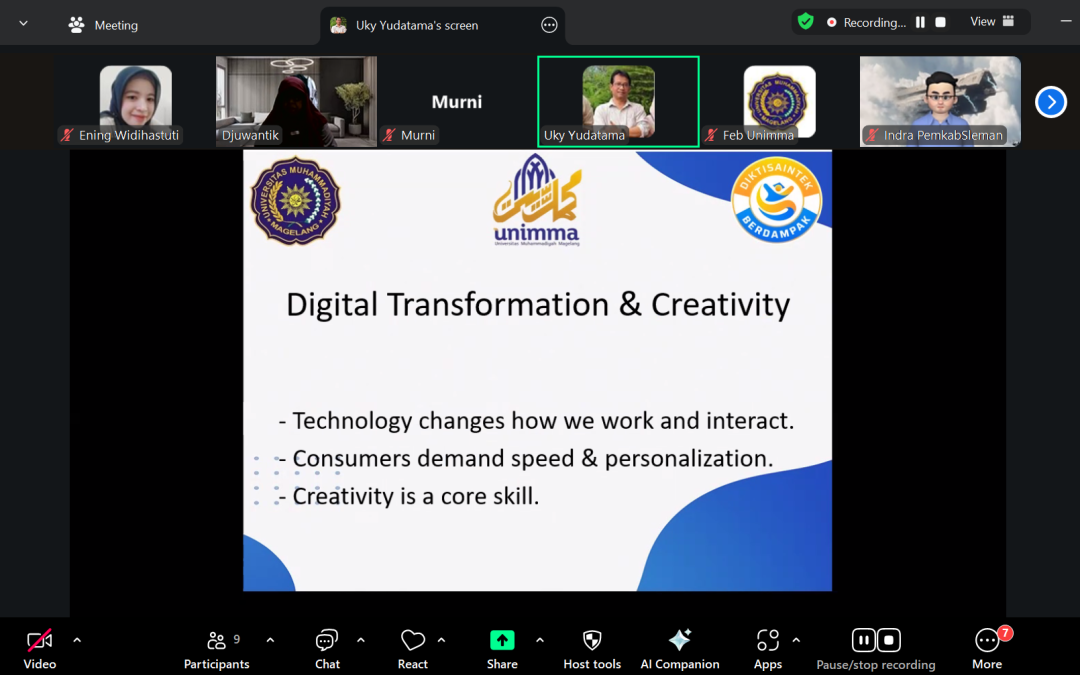
Task: Minimize the Zoom meeting window
Action: point(1066,21)
